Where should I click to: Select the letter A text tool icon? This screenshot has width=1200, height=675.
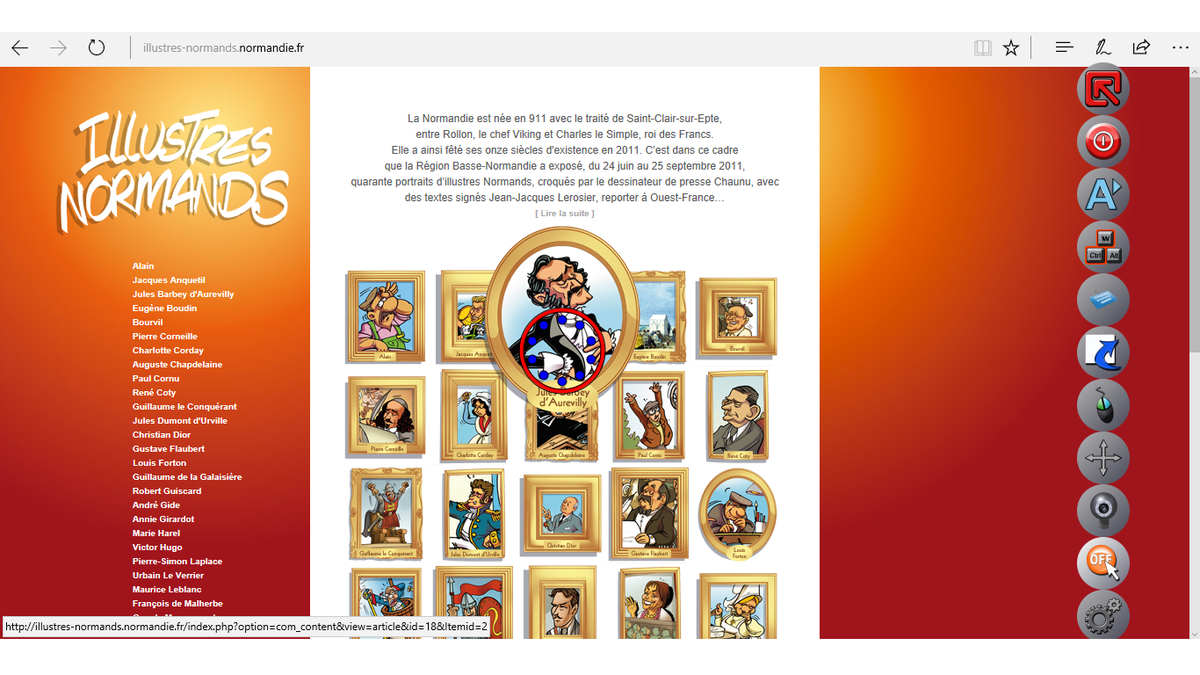coord(1103,194)
